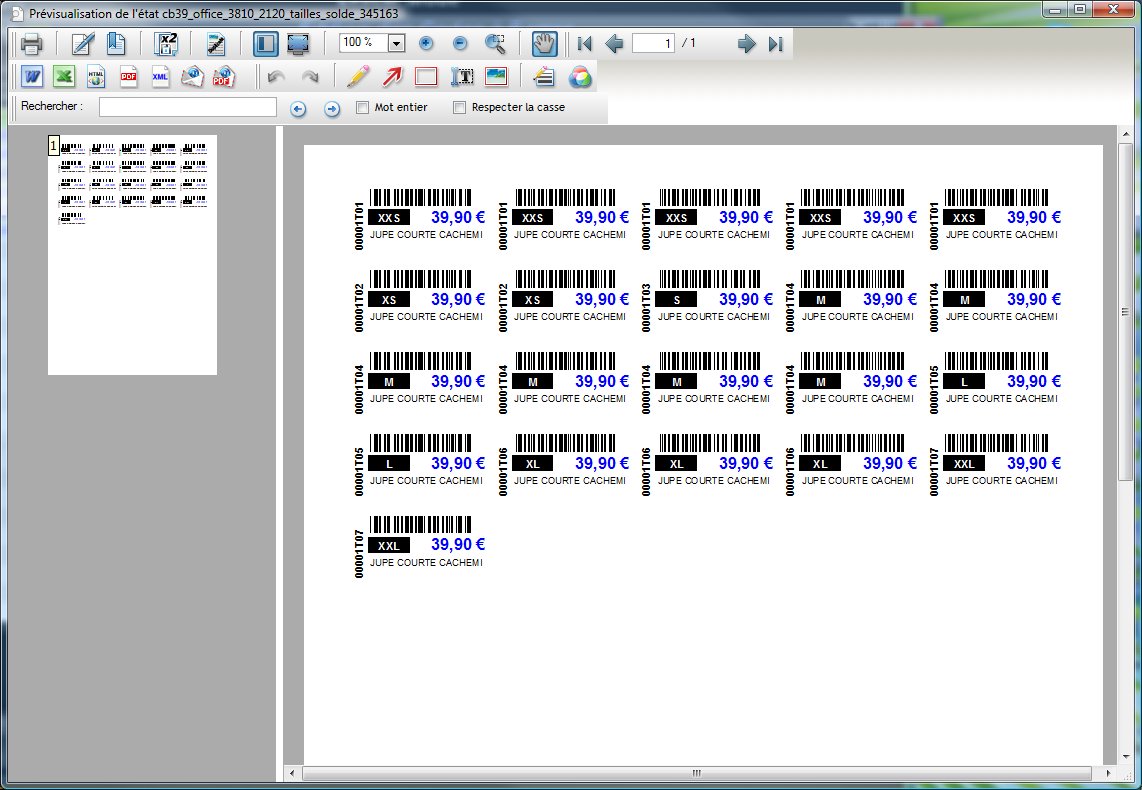Select the rectangle annotation tool
1142x790 pixels.
tap(425, 76)
